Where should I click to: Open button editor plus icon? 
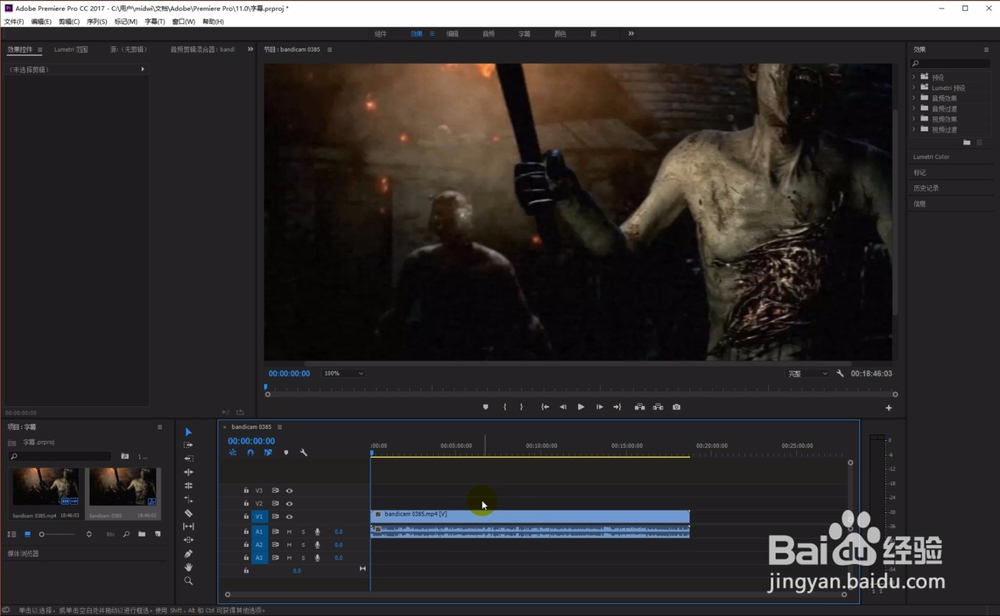point(888,408)
